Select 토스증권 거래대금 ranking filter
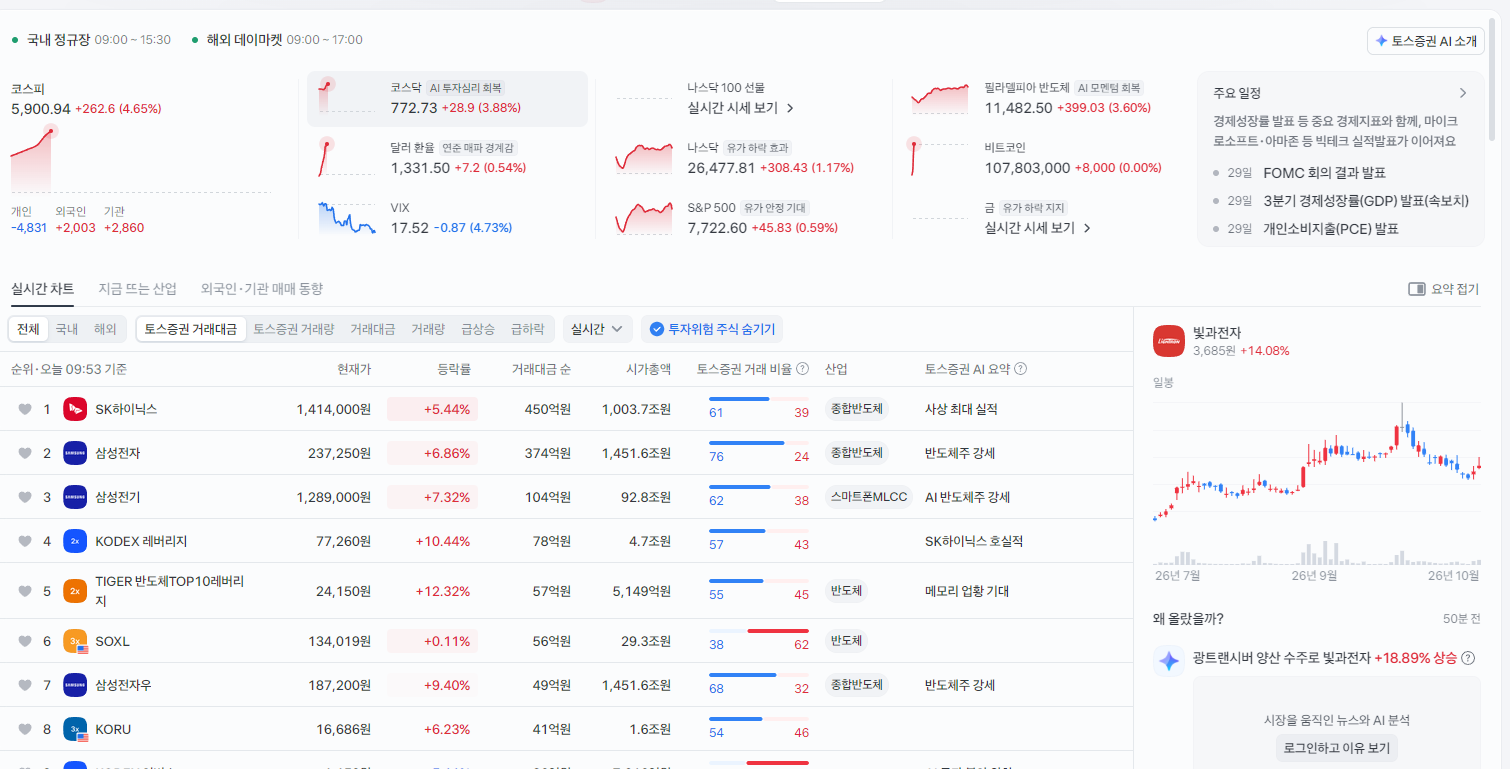The height and width of the screenshot is (769, 1510). tap(190, 329)
